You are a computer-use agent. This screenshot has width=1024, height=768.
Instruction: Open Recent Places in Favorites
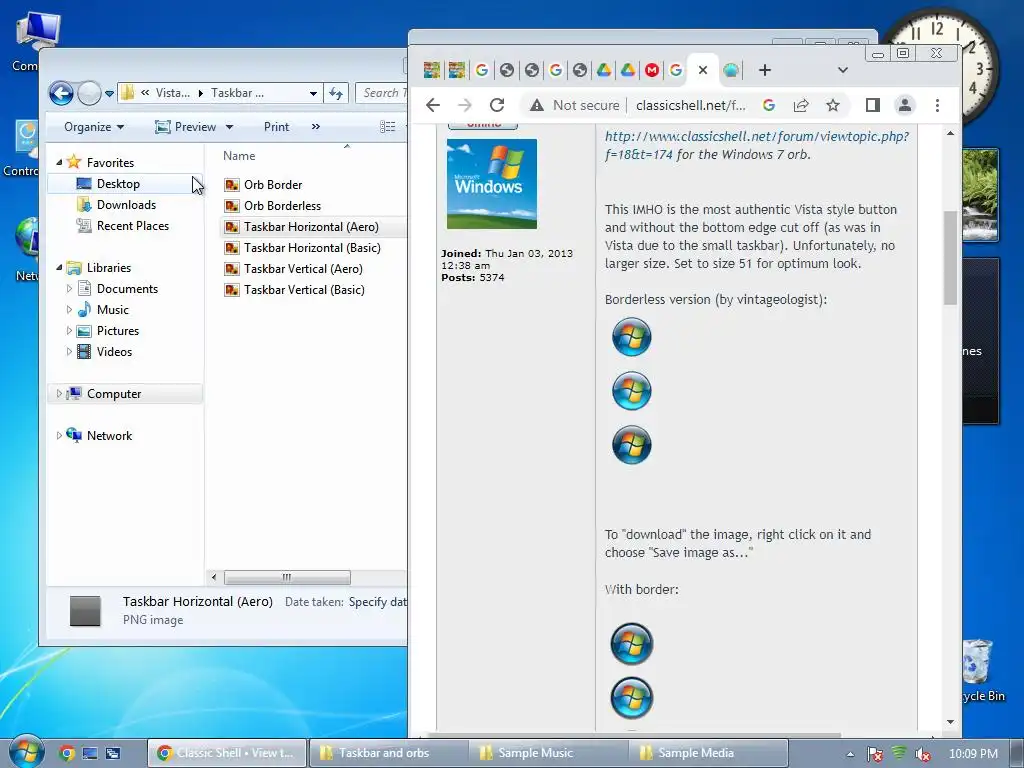point(133,225)
